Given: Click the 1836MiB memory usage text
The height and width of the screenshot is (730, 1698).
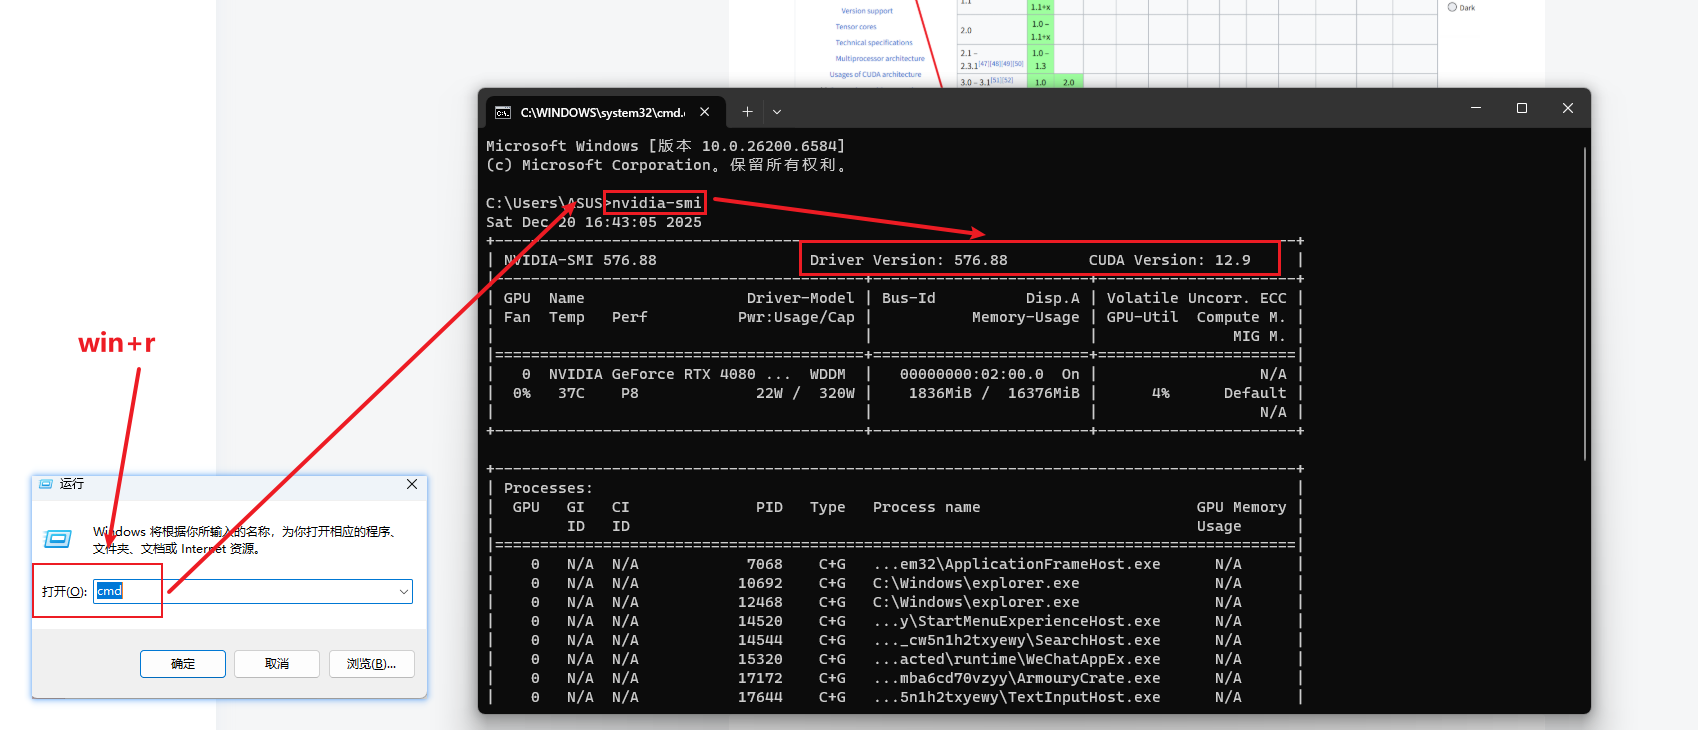Looking at the screenshot, I should click(x=940, y=393).
